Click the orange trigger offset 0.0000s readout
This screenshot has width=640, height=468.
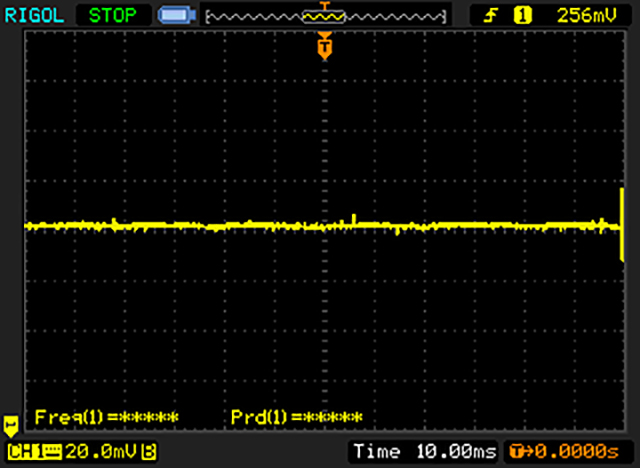pyautogui.click(x=565, y=451)
